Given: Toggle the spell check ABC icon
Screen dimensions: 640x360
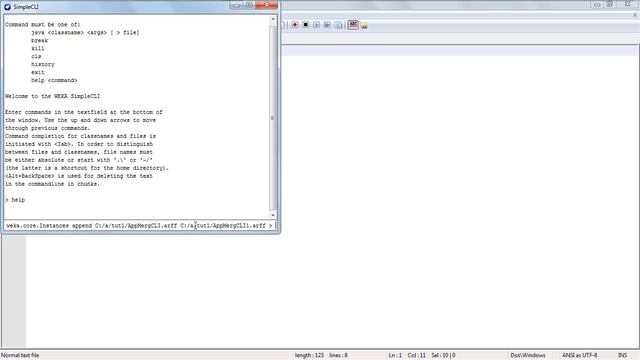Looking at the screenshot, I should [353, 25].
